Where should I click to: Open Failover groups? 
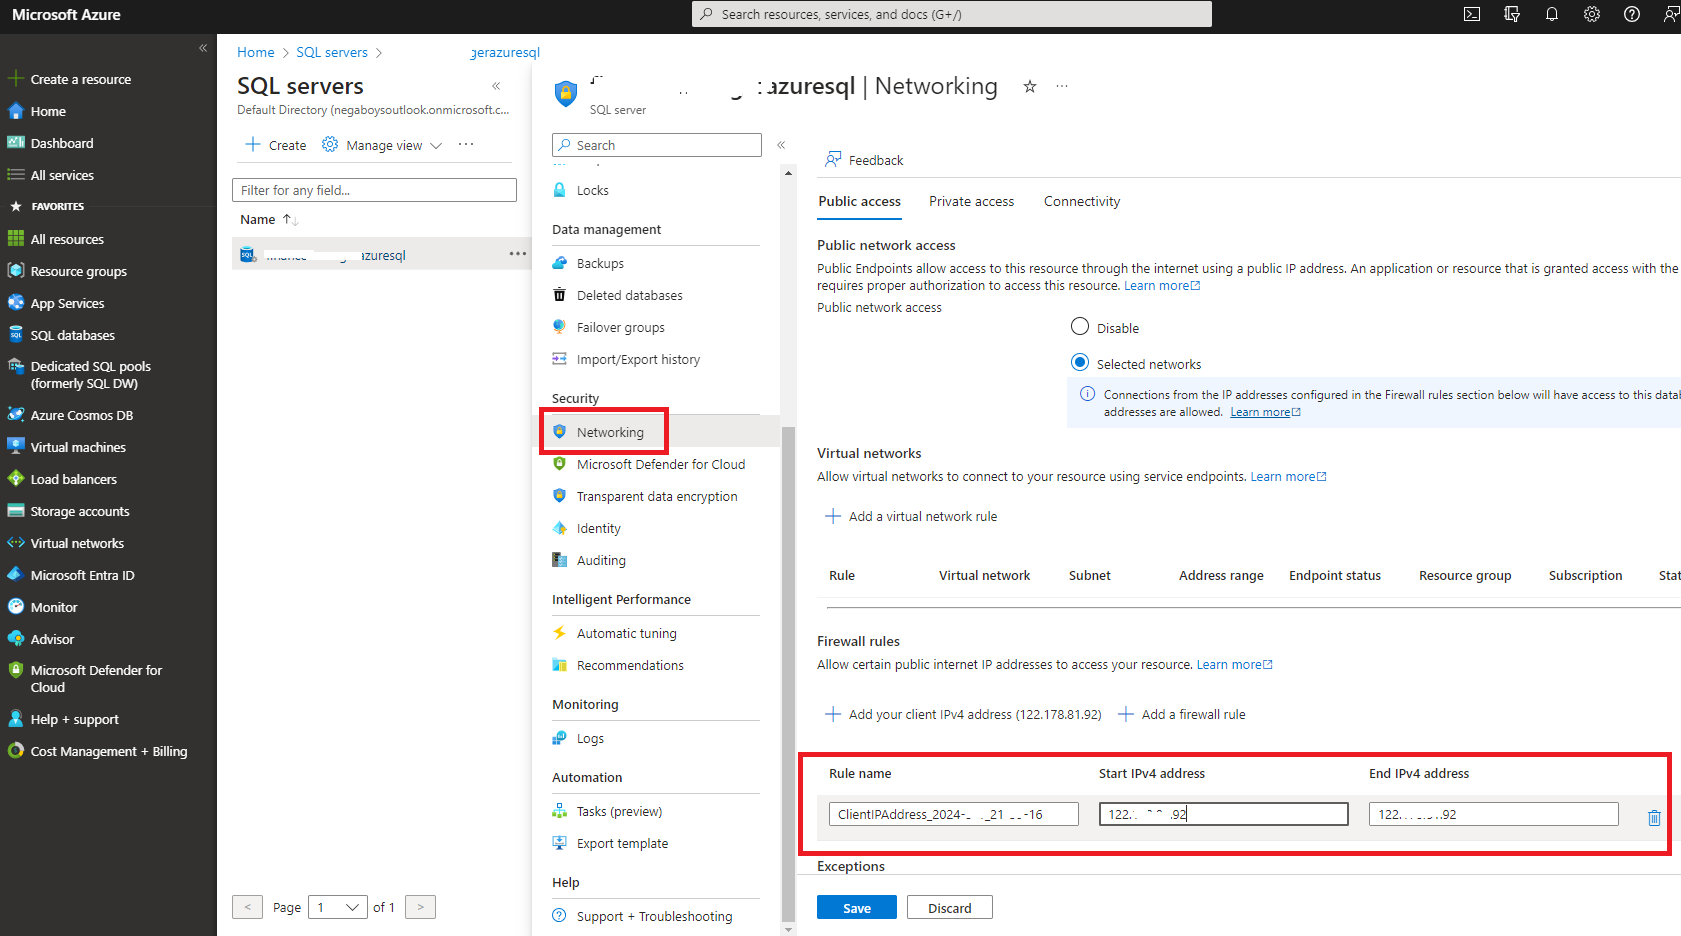click(620, 327)
